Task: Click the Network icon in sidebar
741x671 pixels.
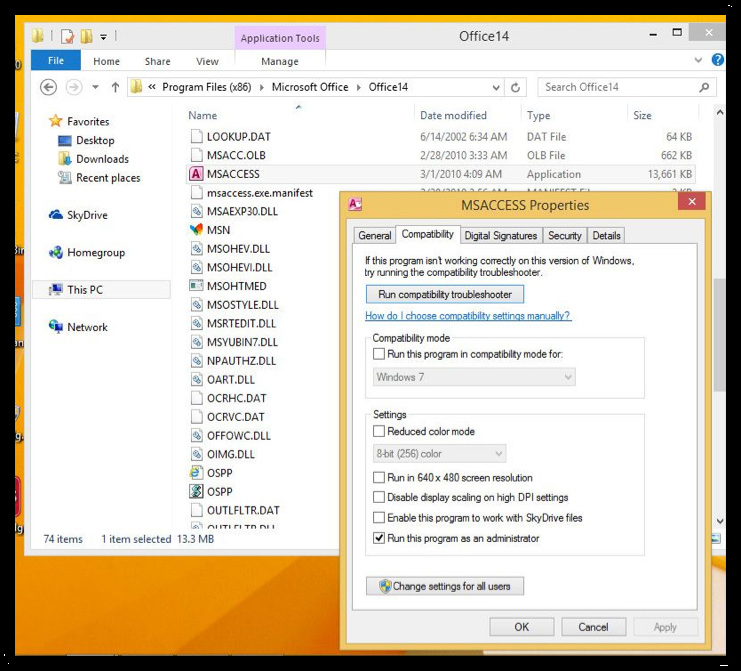Action: [55, 327]
